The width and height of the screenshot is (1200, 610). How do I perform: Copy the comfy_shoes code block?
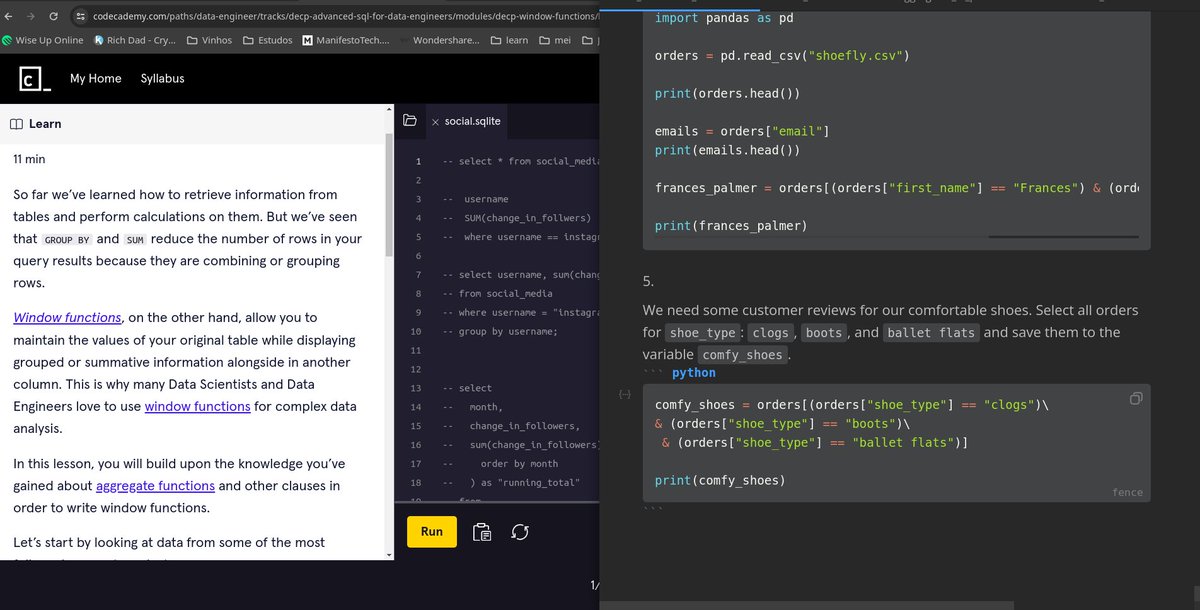coord(1136,398)
